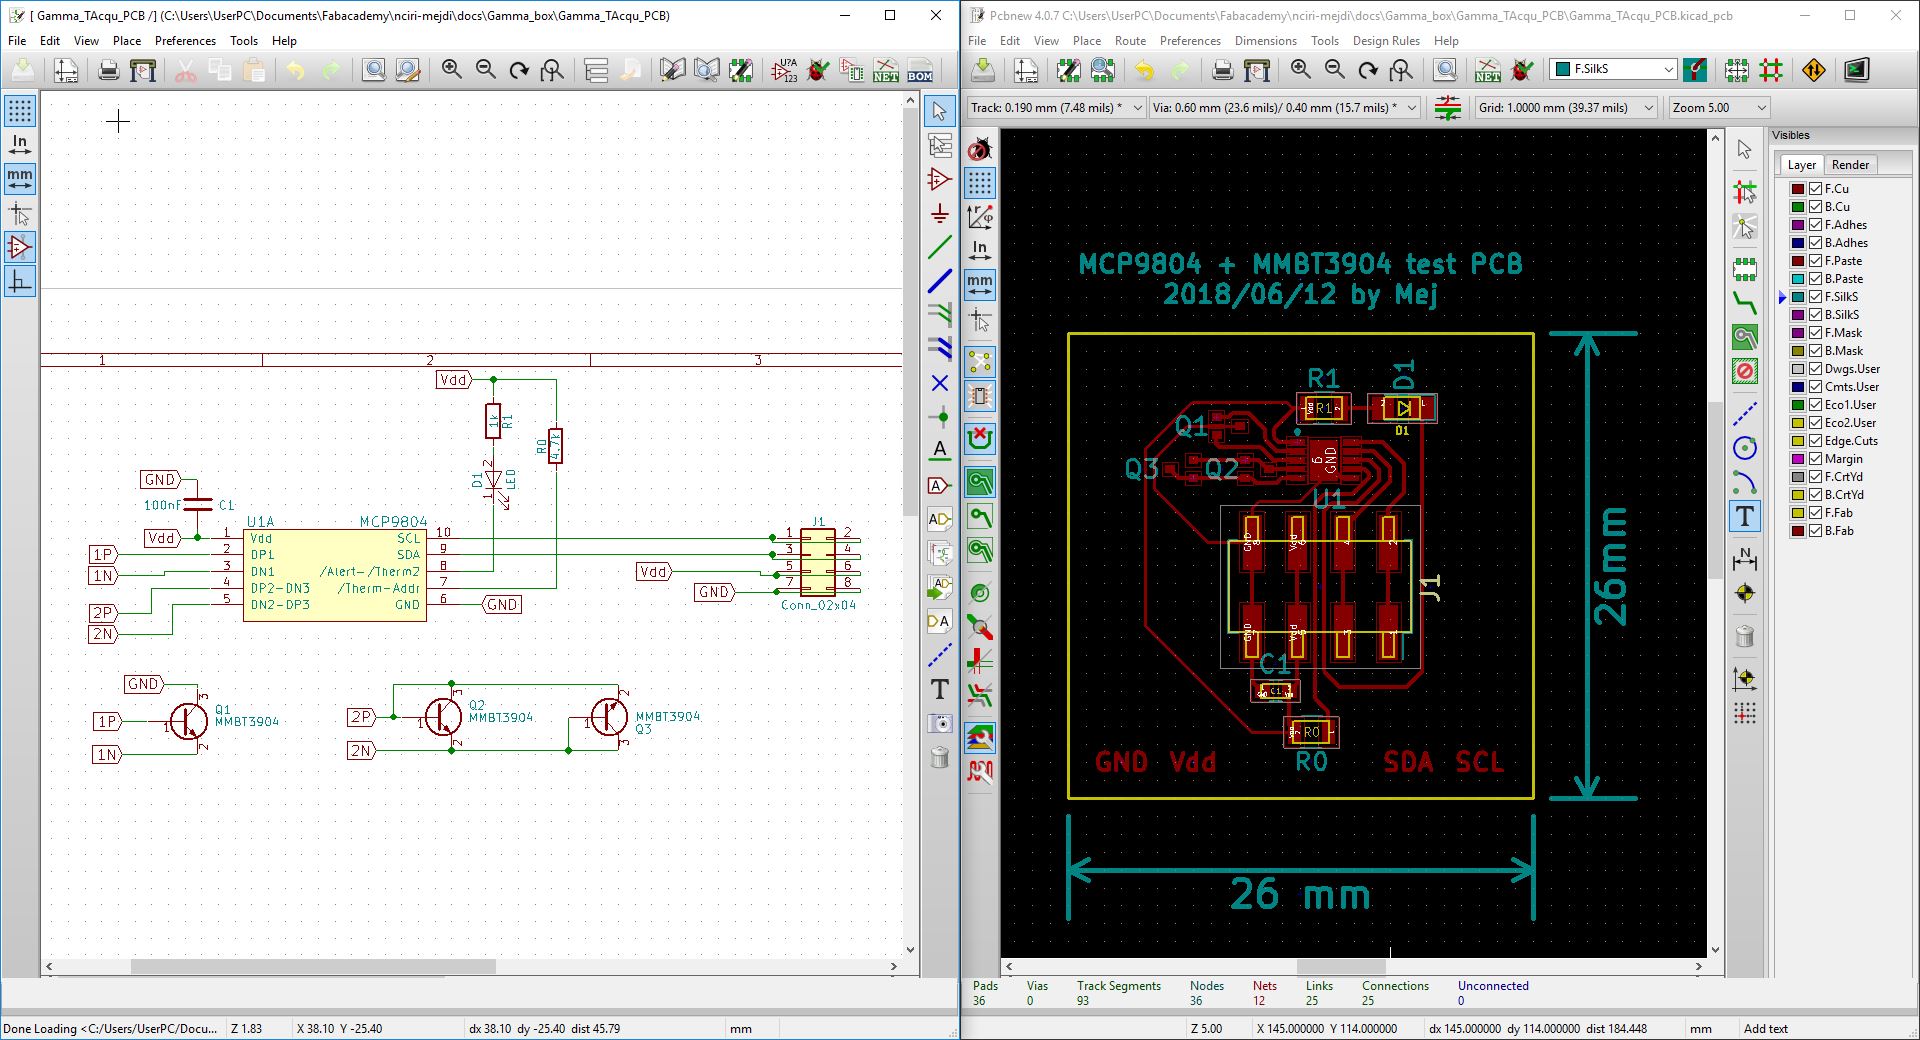Open the Preferences menu in Eeschema
Image resolution: width=1920 pixels, height=1040 pixels.
(x=185, y=41)
